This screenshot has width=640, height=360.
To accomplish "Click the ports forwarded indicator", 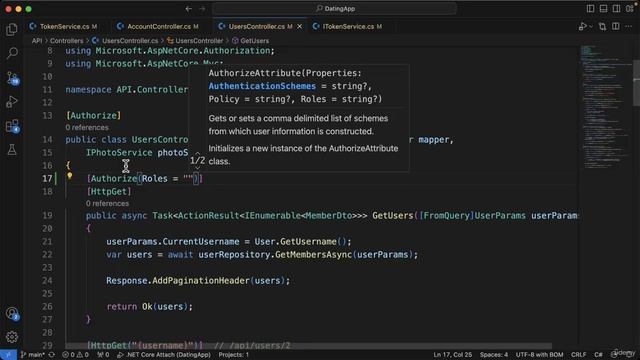I will tap(103, 355).
